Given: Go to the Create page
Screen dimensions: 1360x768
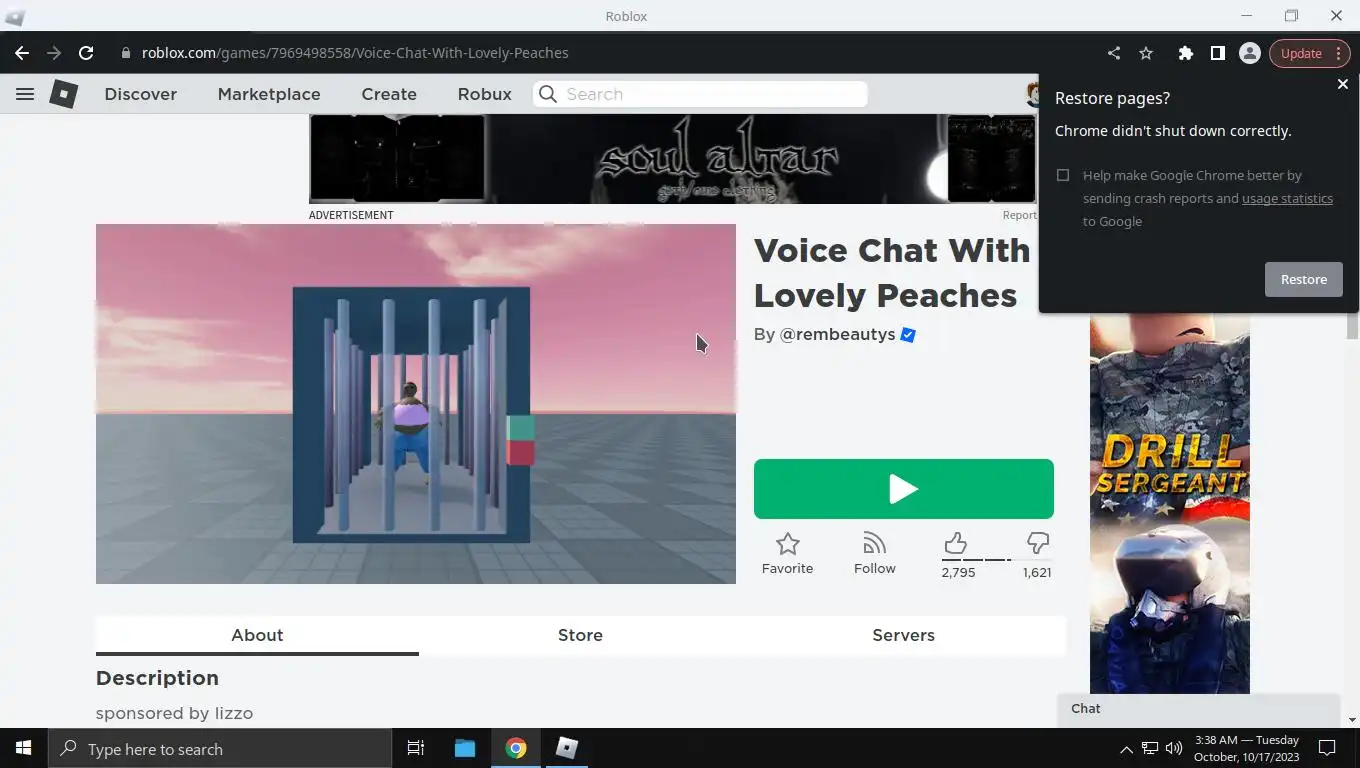Looking at the screenshot, I should [389, 94].
